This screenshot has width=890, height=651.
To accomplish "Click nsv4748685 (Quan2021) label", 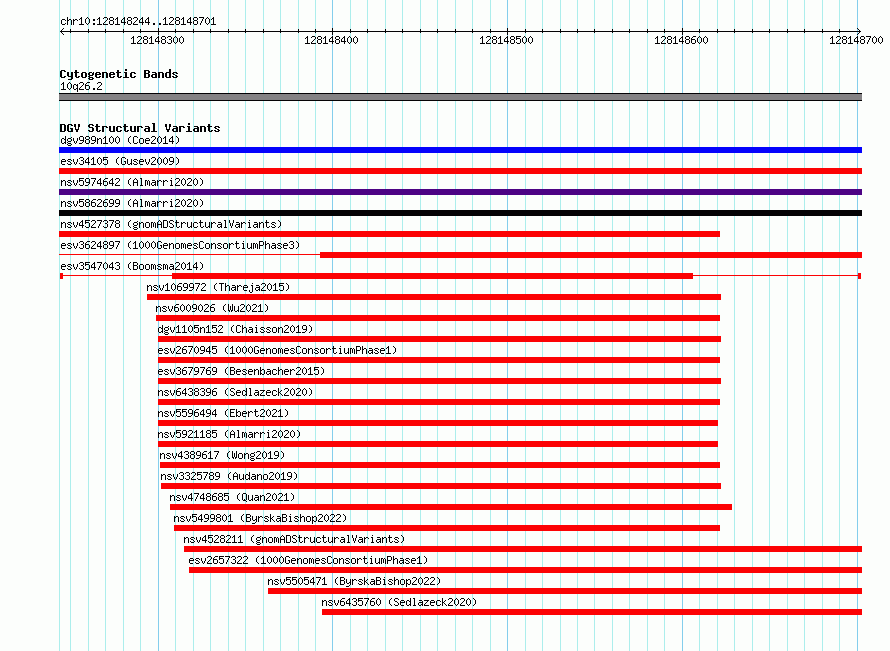I will pos(232,497).
